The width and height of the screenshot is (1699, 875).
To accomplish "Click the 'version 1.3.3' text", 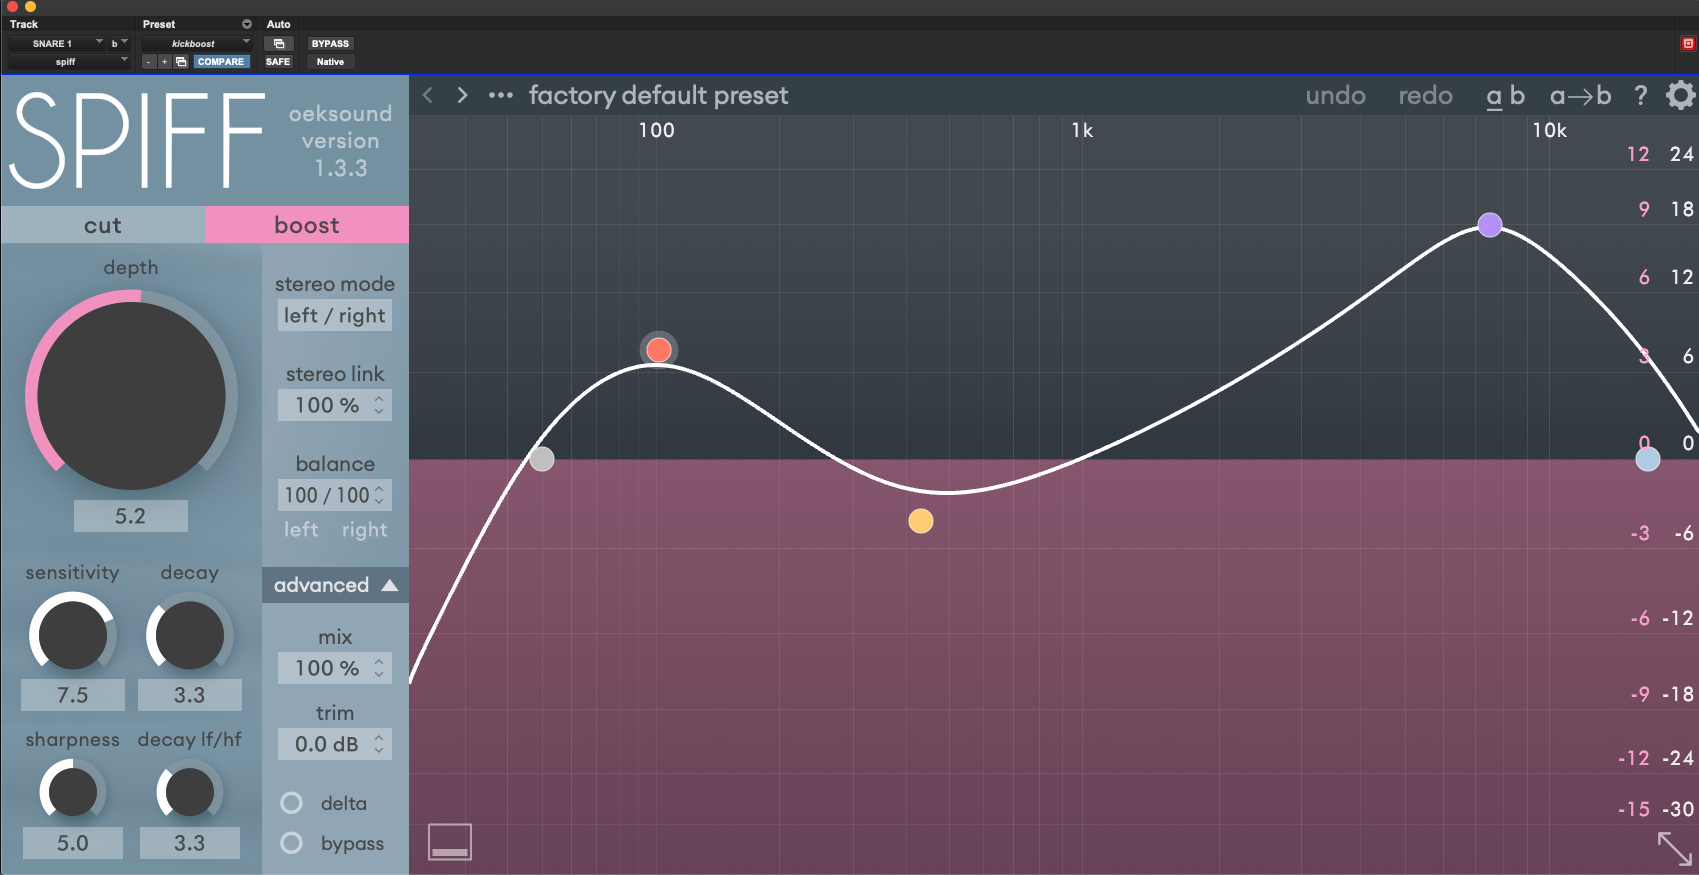I will pyautogui.click(x=341, y=154).
